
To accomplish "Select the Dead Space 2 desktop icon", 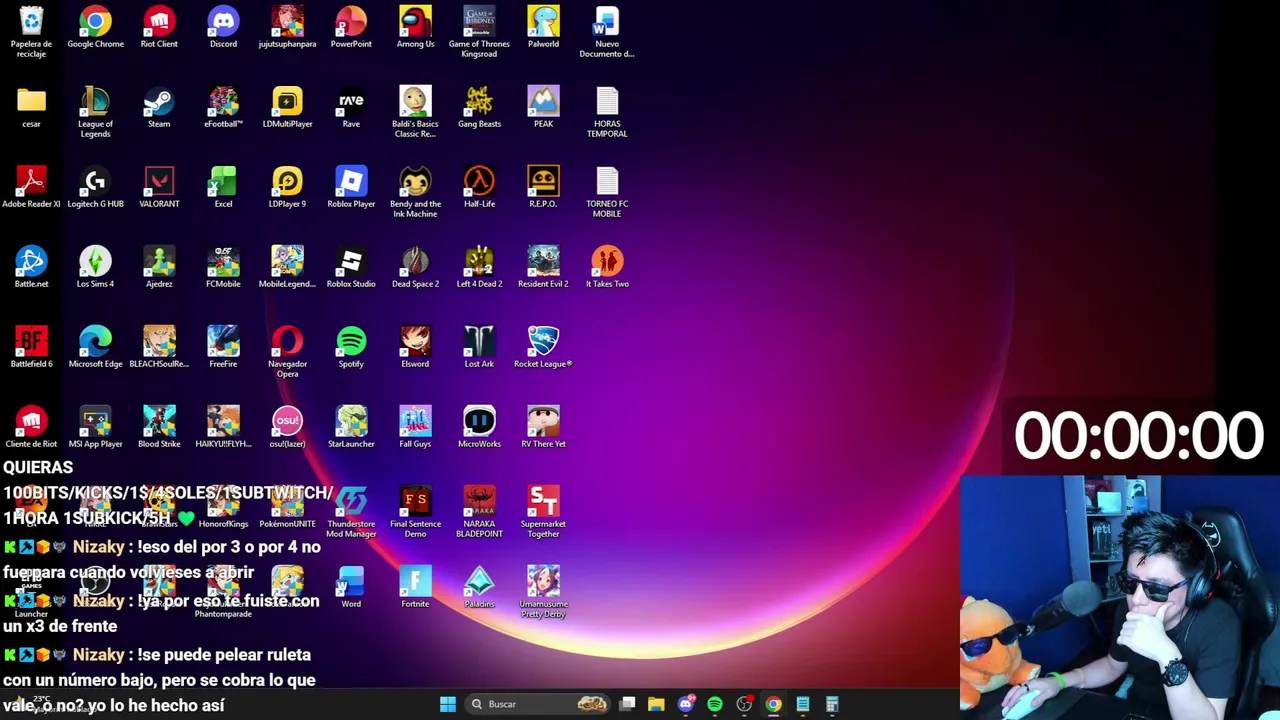I will coord(415,268).
